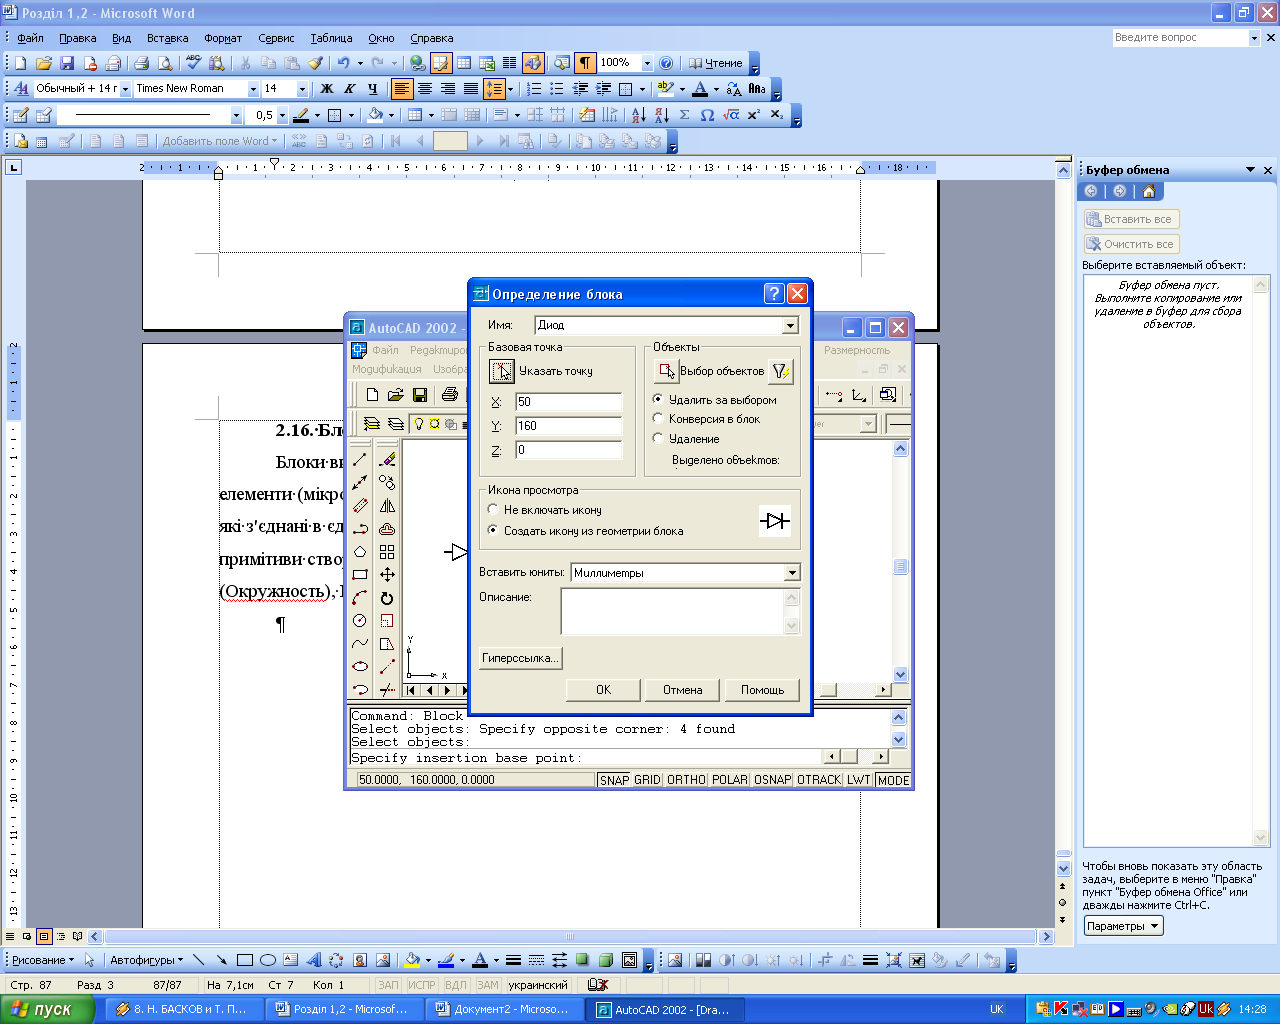Open Word 'Файл' menu
Screen dimensions: 1280x1024
click(30, 38)
